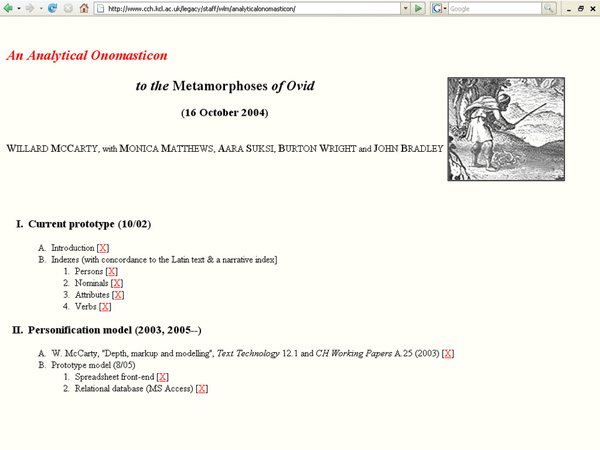Screen dimensions: 600x450
Task: Open the Spreadsheet front-end [X] link
Action: pos(163,377)
